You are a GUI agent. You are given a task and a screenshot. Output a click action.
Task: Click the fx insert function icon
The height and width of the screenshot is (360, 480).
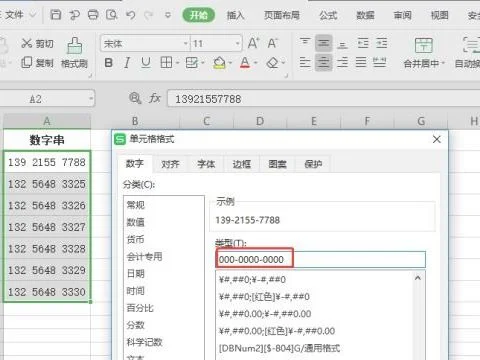tap(155, 98)
